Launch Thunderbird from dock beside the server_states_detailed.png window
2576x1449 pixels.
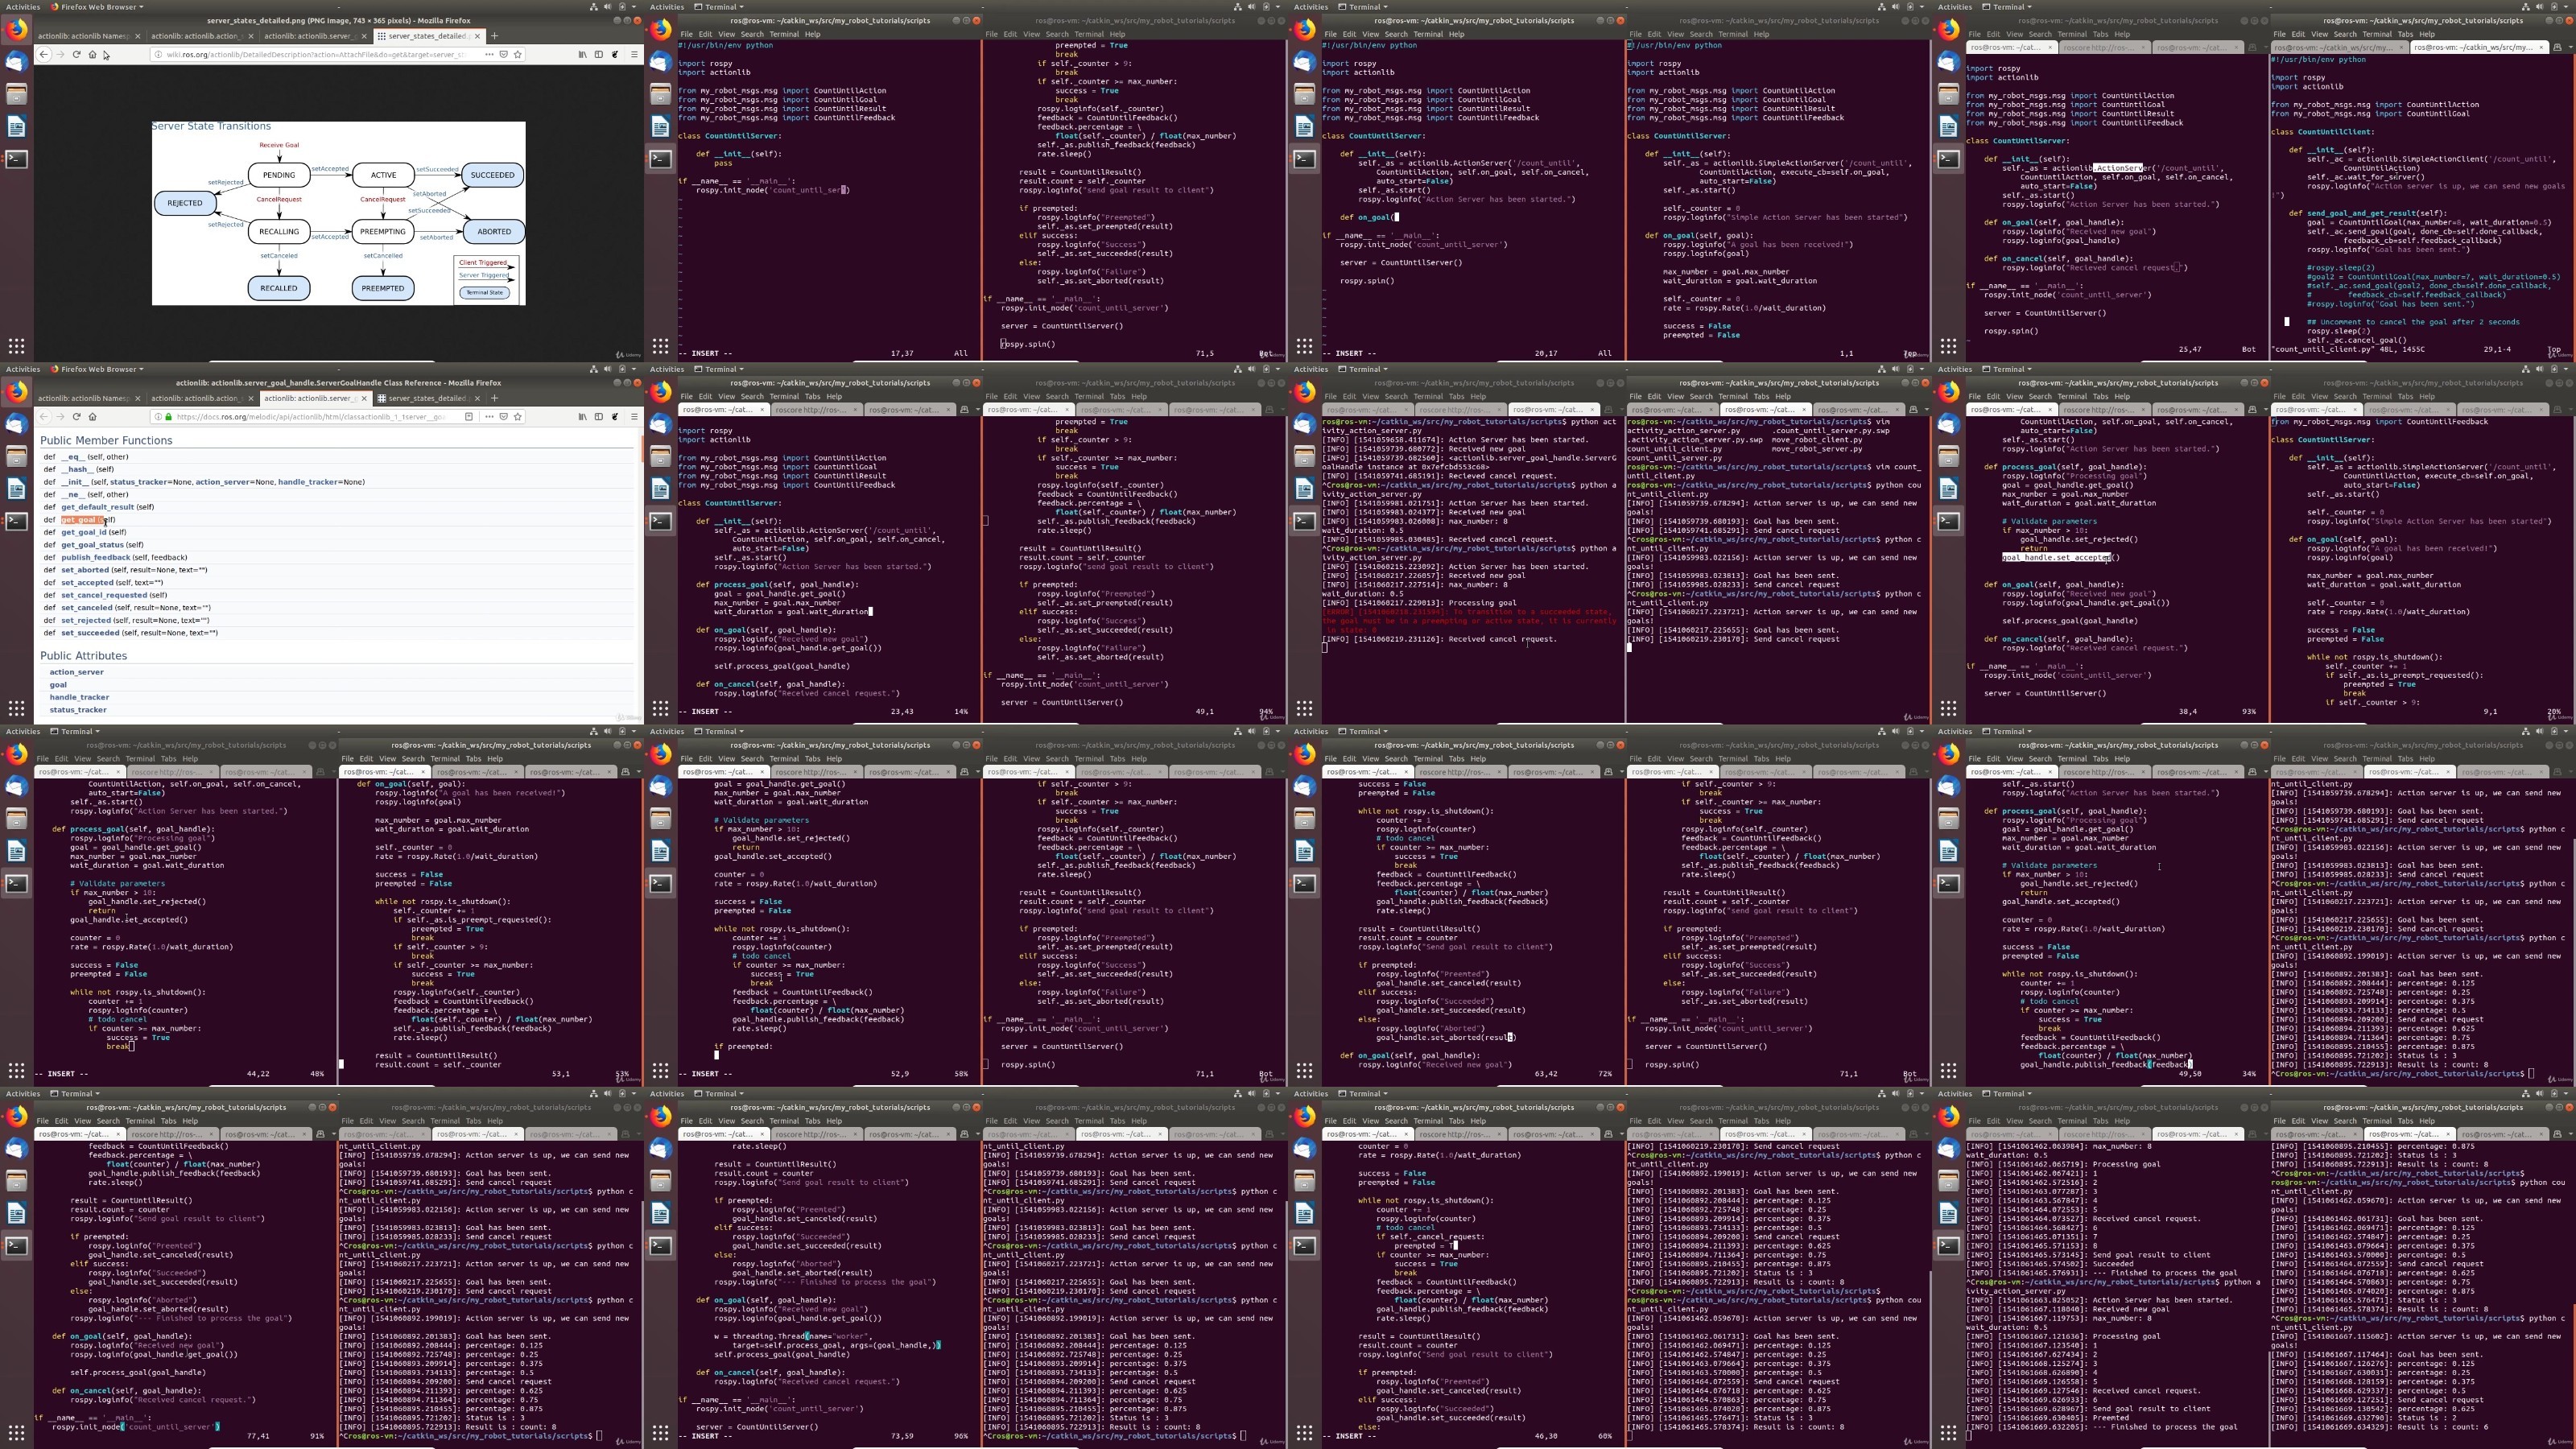[x=16, y=62]
